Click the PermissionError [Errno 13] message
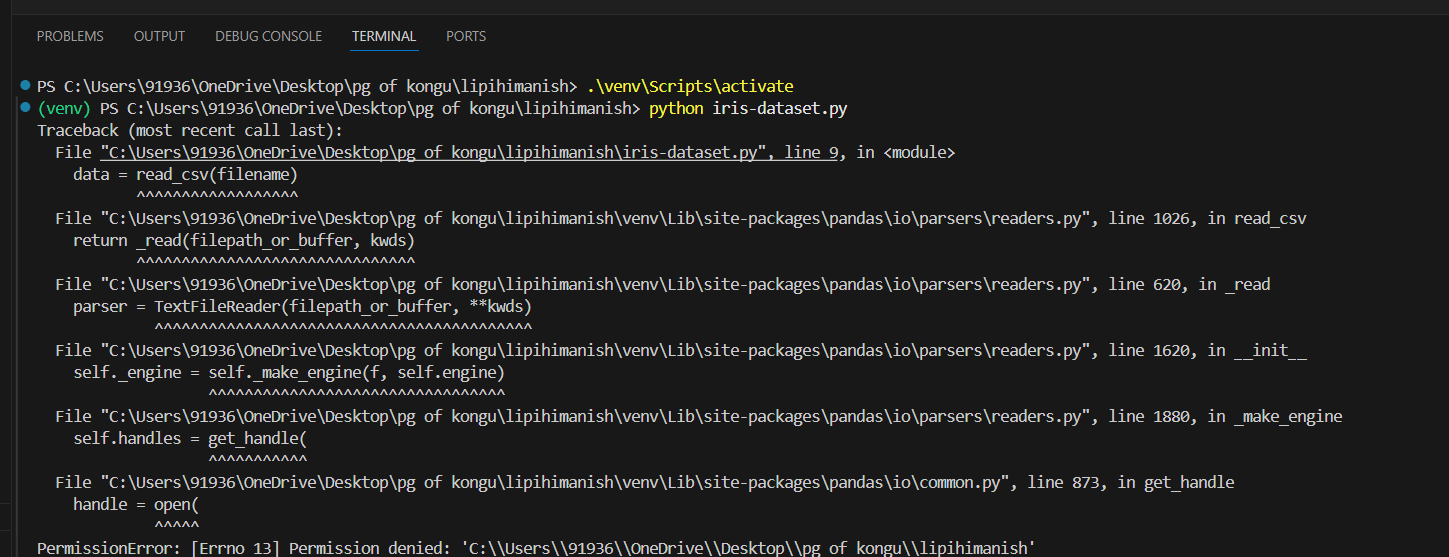The height and width of the screenshot is (557, 1449). (536, 548)
